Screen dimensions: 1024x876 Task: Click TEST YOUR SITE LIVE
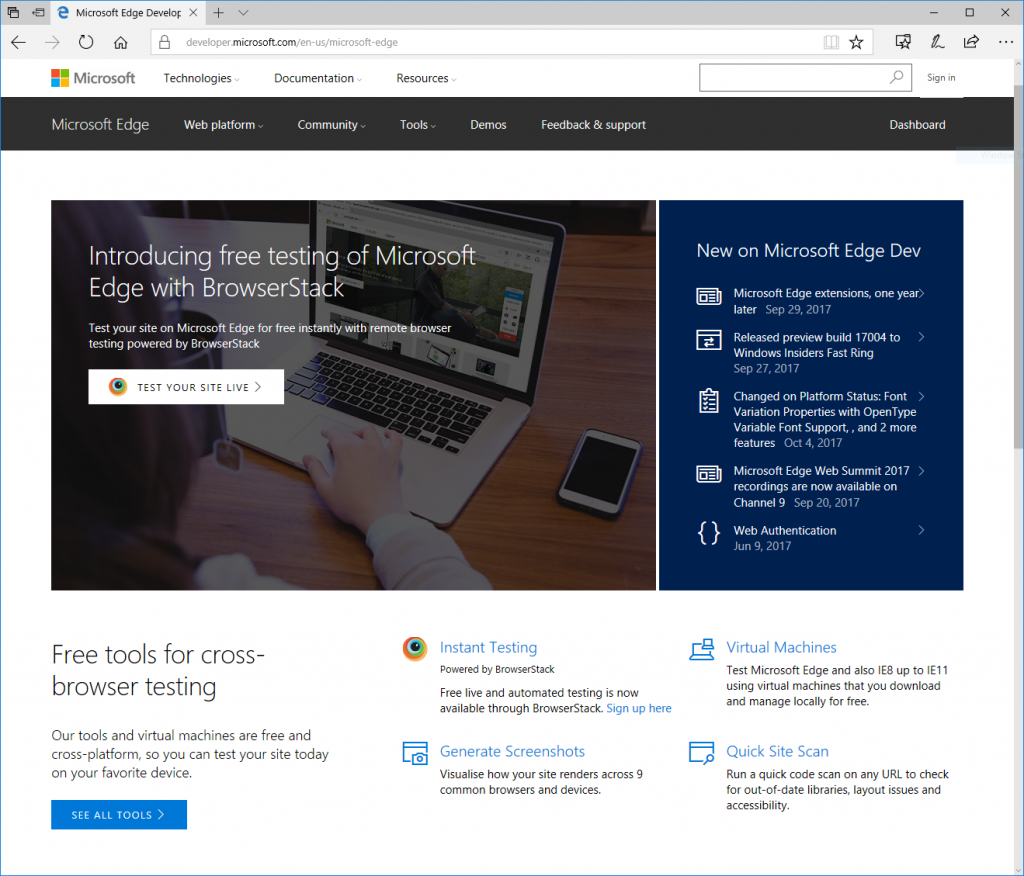(x=186, y=386)
